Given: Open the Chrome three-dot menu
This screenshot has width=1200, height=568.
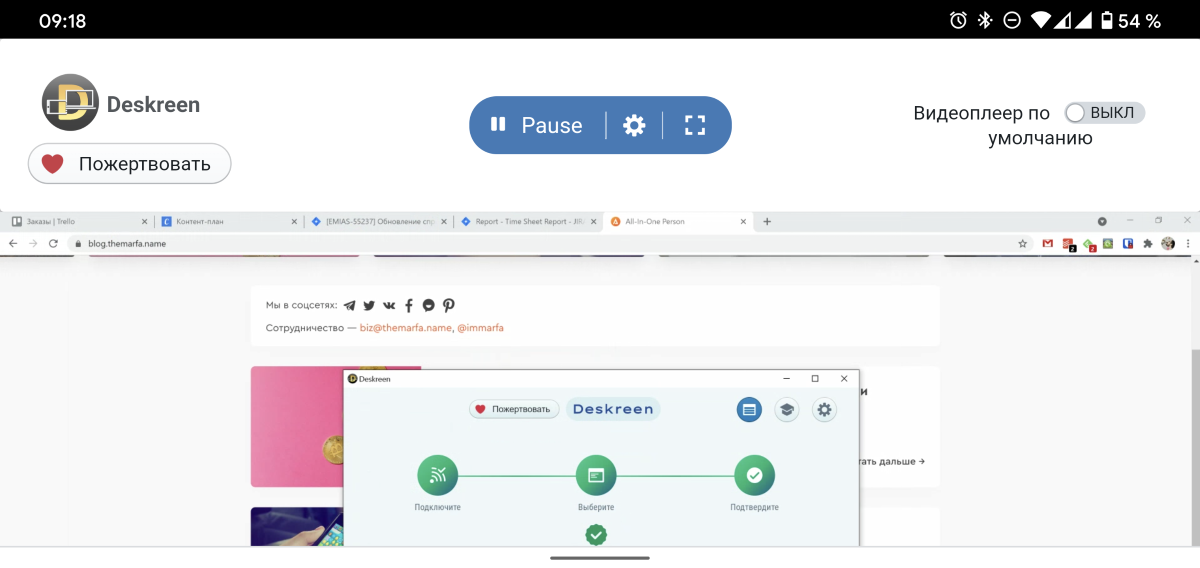Looking at the screenshot, I should point(1186,243).
